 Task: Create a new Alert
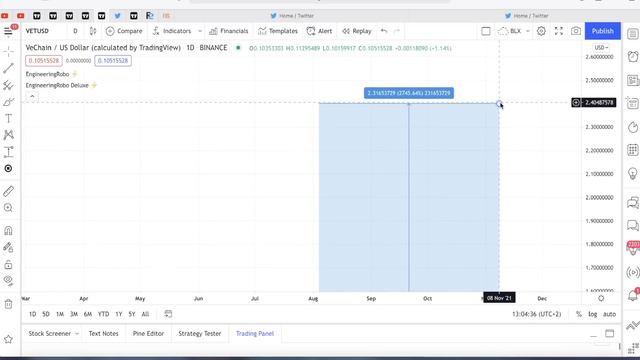(x=319, y=31)
